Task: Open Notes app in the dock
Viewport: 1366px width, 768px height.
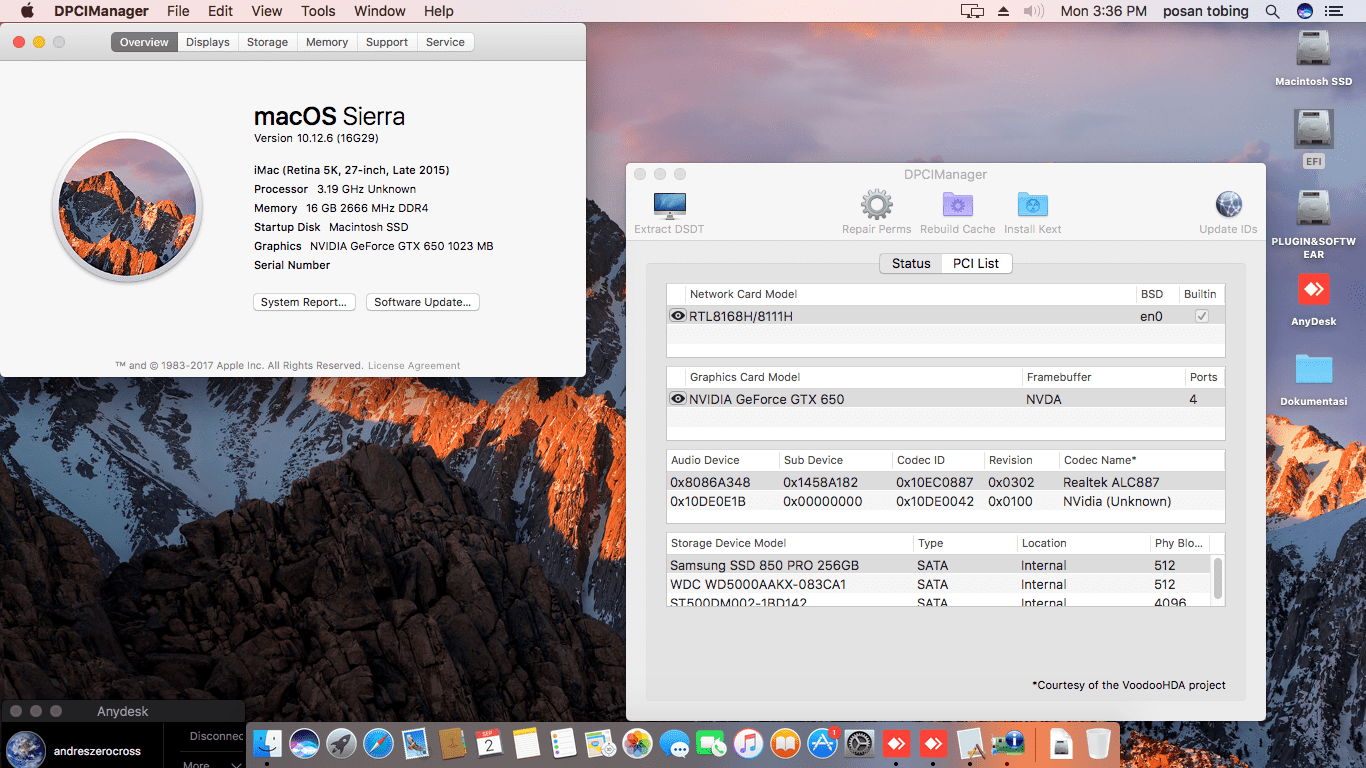Action: coord(526,743)
